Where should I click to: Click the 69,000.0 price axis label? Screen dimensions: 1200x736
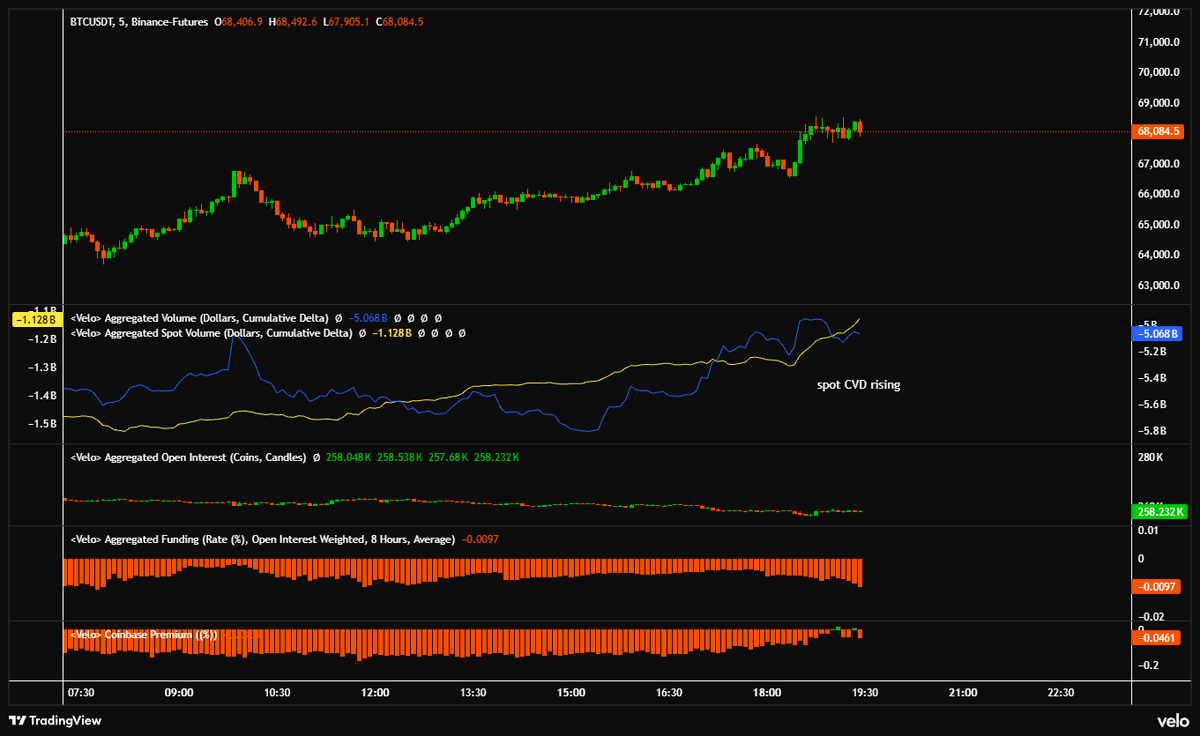(1159, 103)
